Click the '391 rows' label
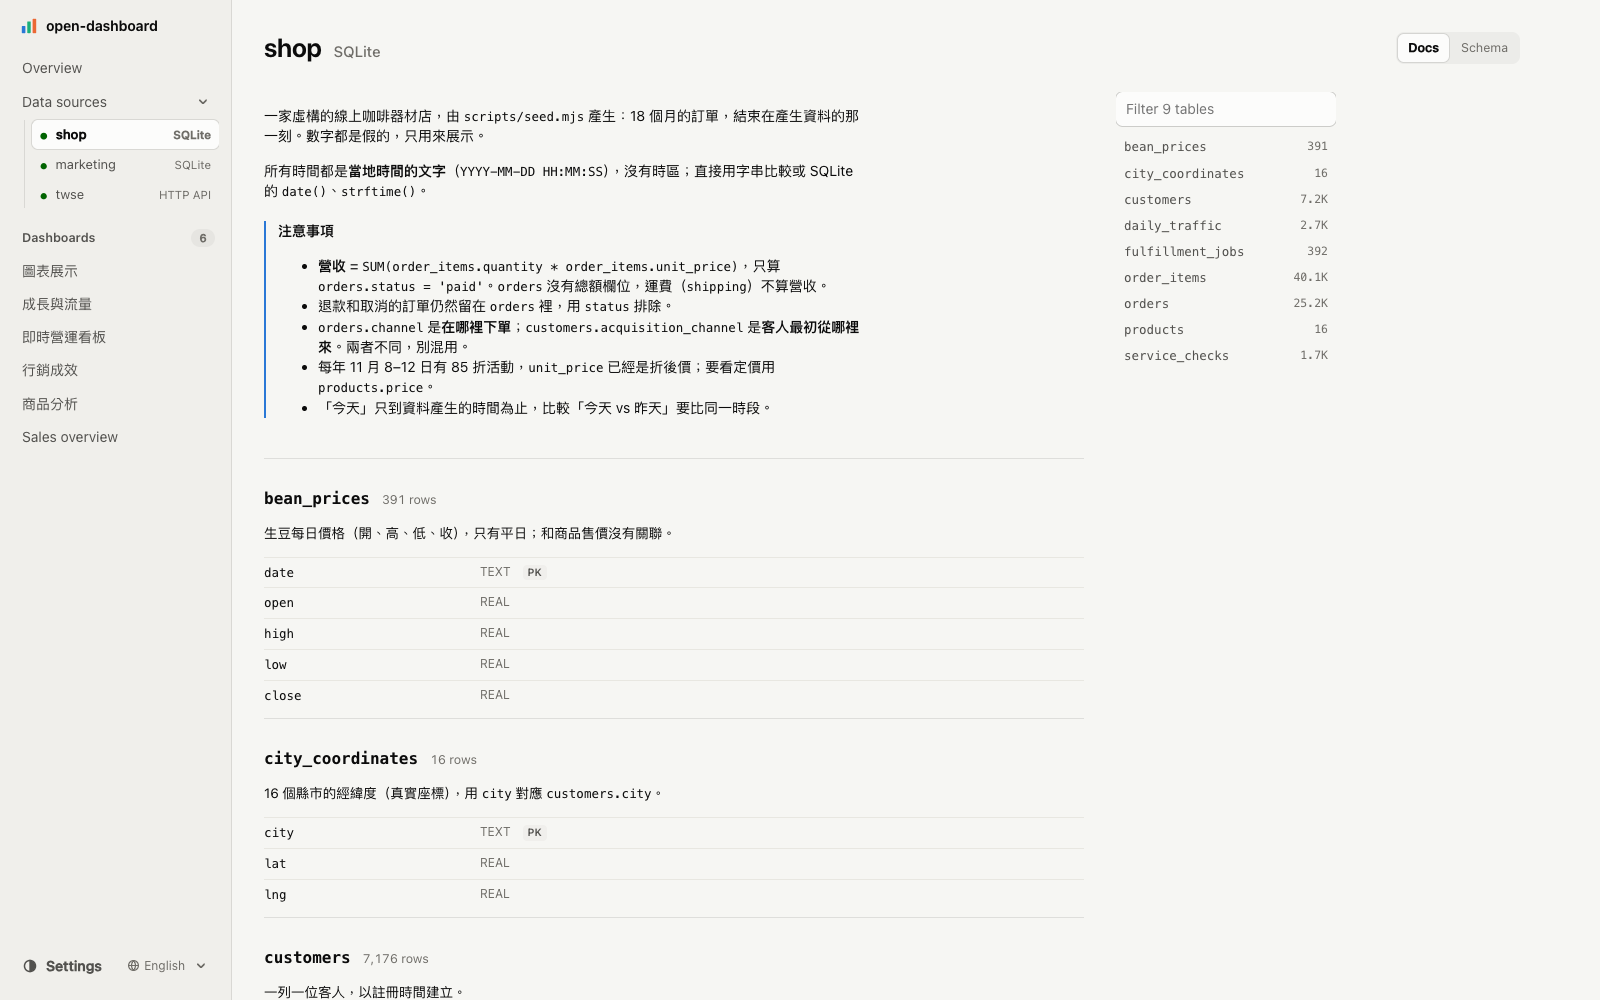The image size is (1600, 1000). coord(409,500)
